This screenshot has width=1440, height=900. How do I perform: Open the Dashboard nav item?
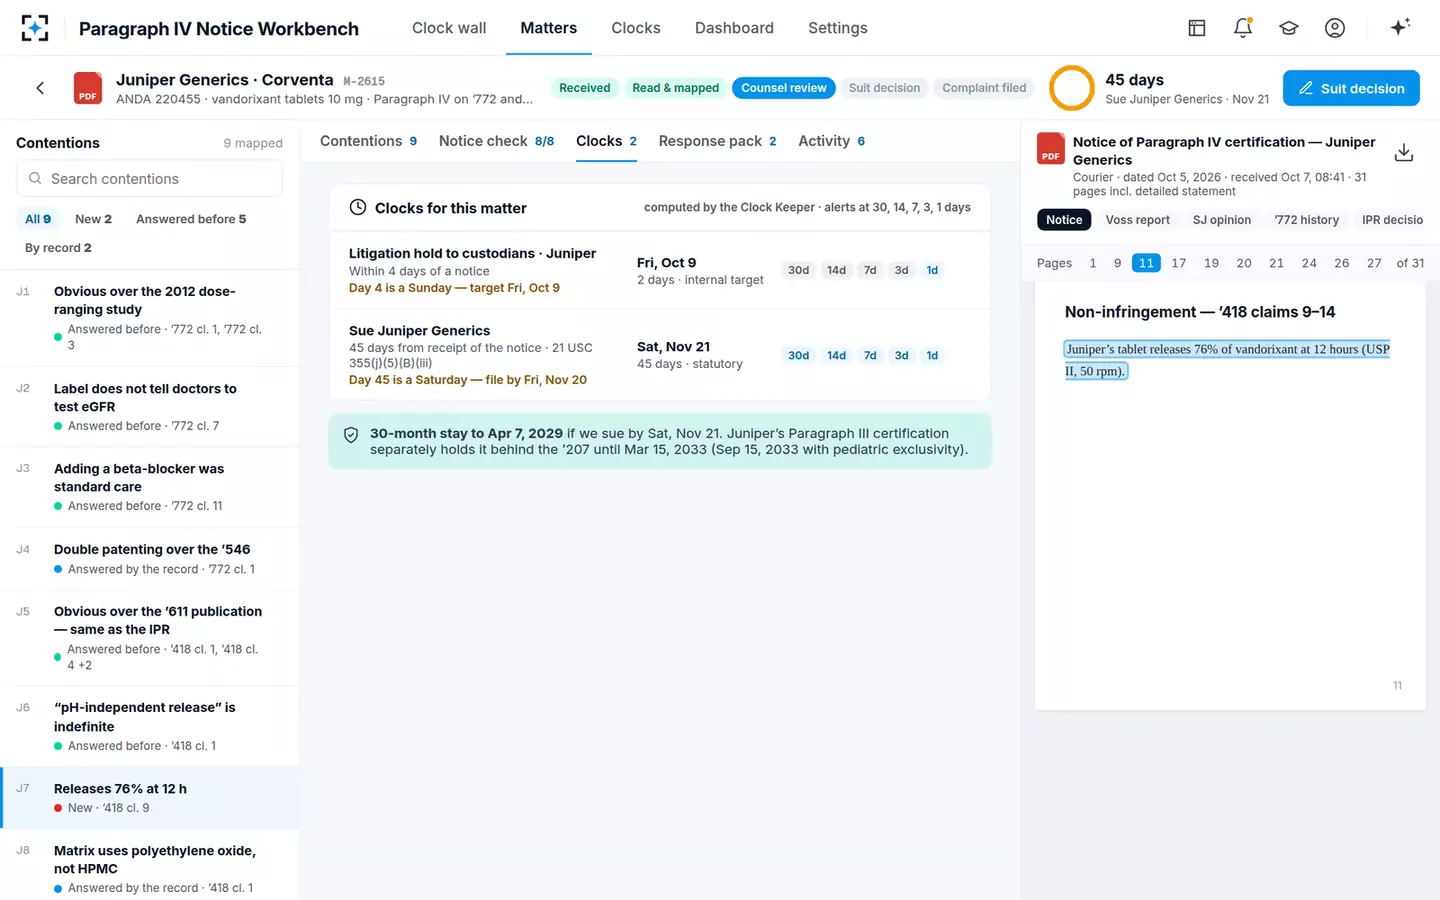[734, 28]
